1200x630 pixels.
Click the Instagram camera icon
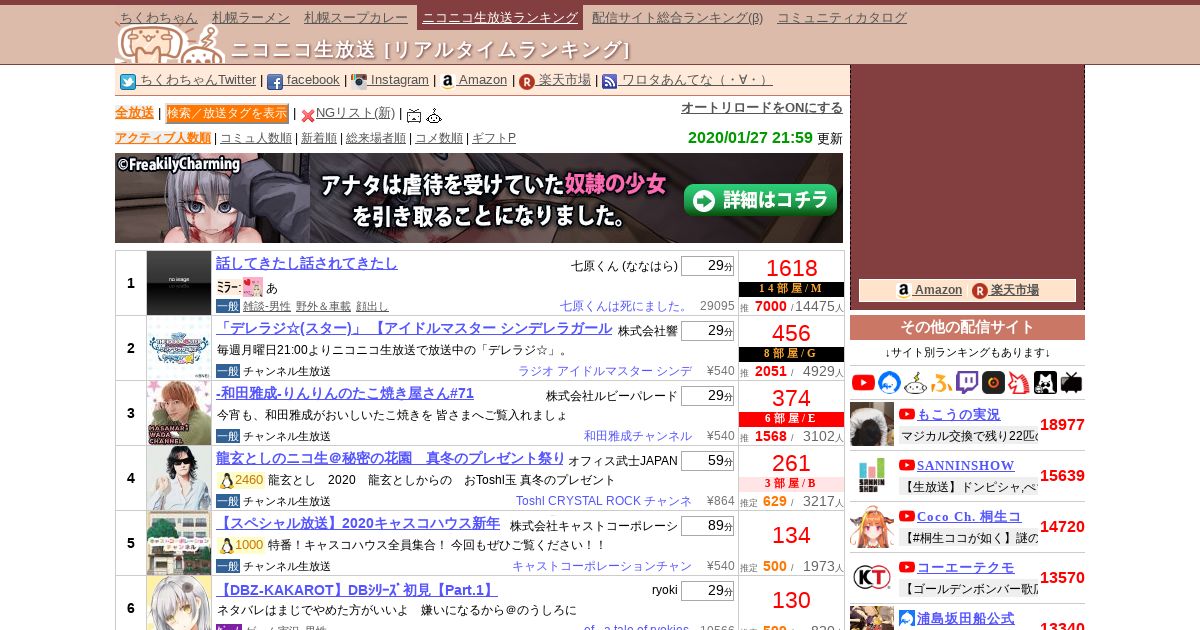pyautogui.click(x=359, y=82)
